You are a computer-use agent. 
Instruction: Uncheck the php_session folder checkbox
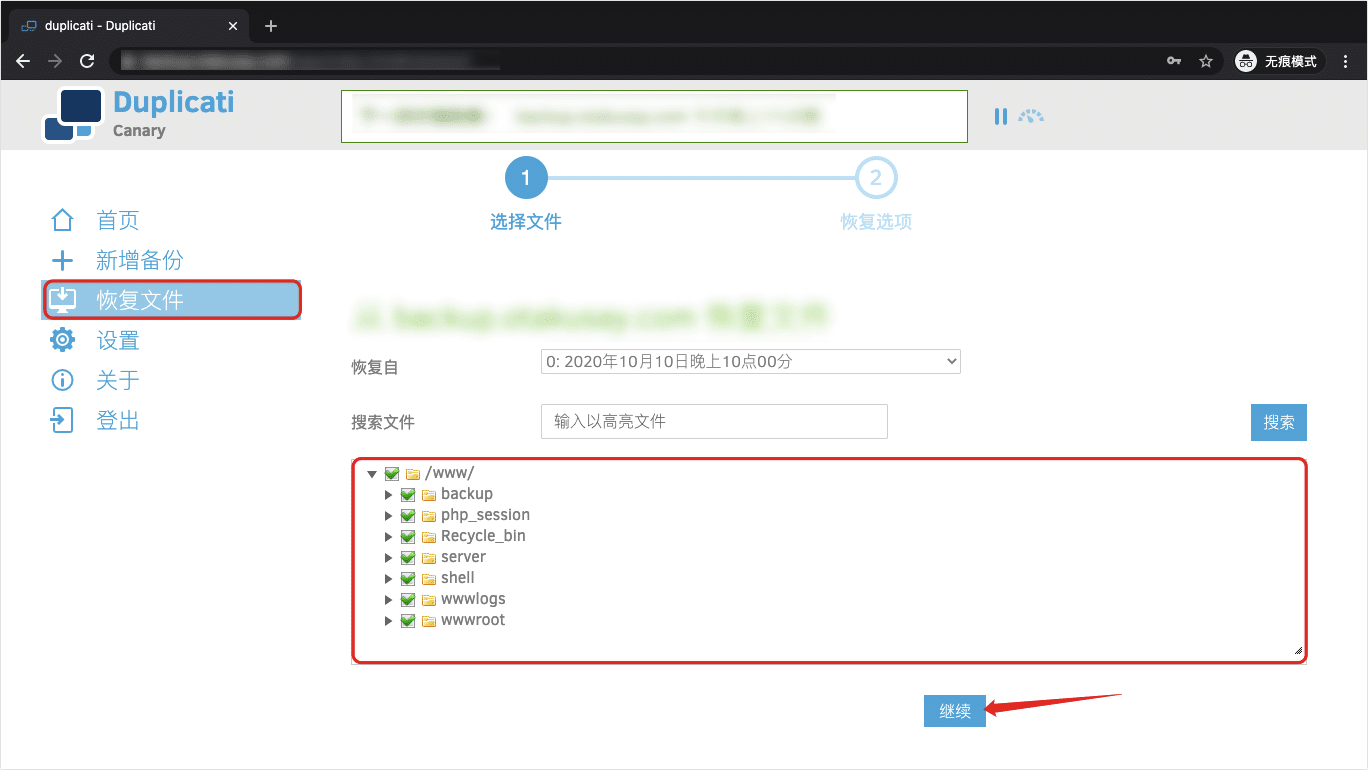(x=408, y=515)
